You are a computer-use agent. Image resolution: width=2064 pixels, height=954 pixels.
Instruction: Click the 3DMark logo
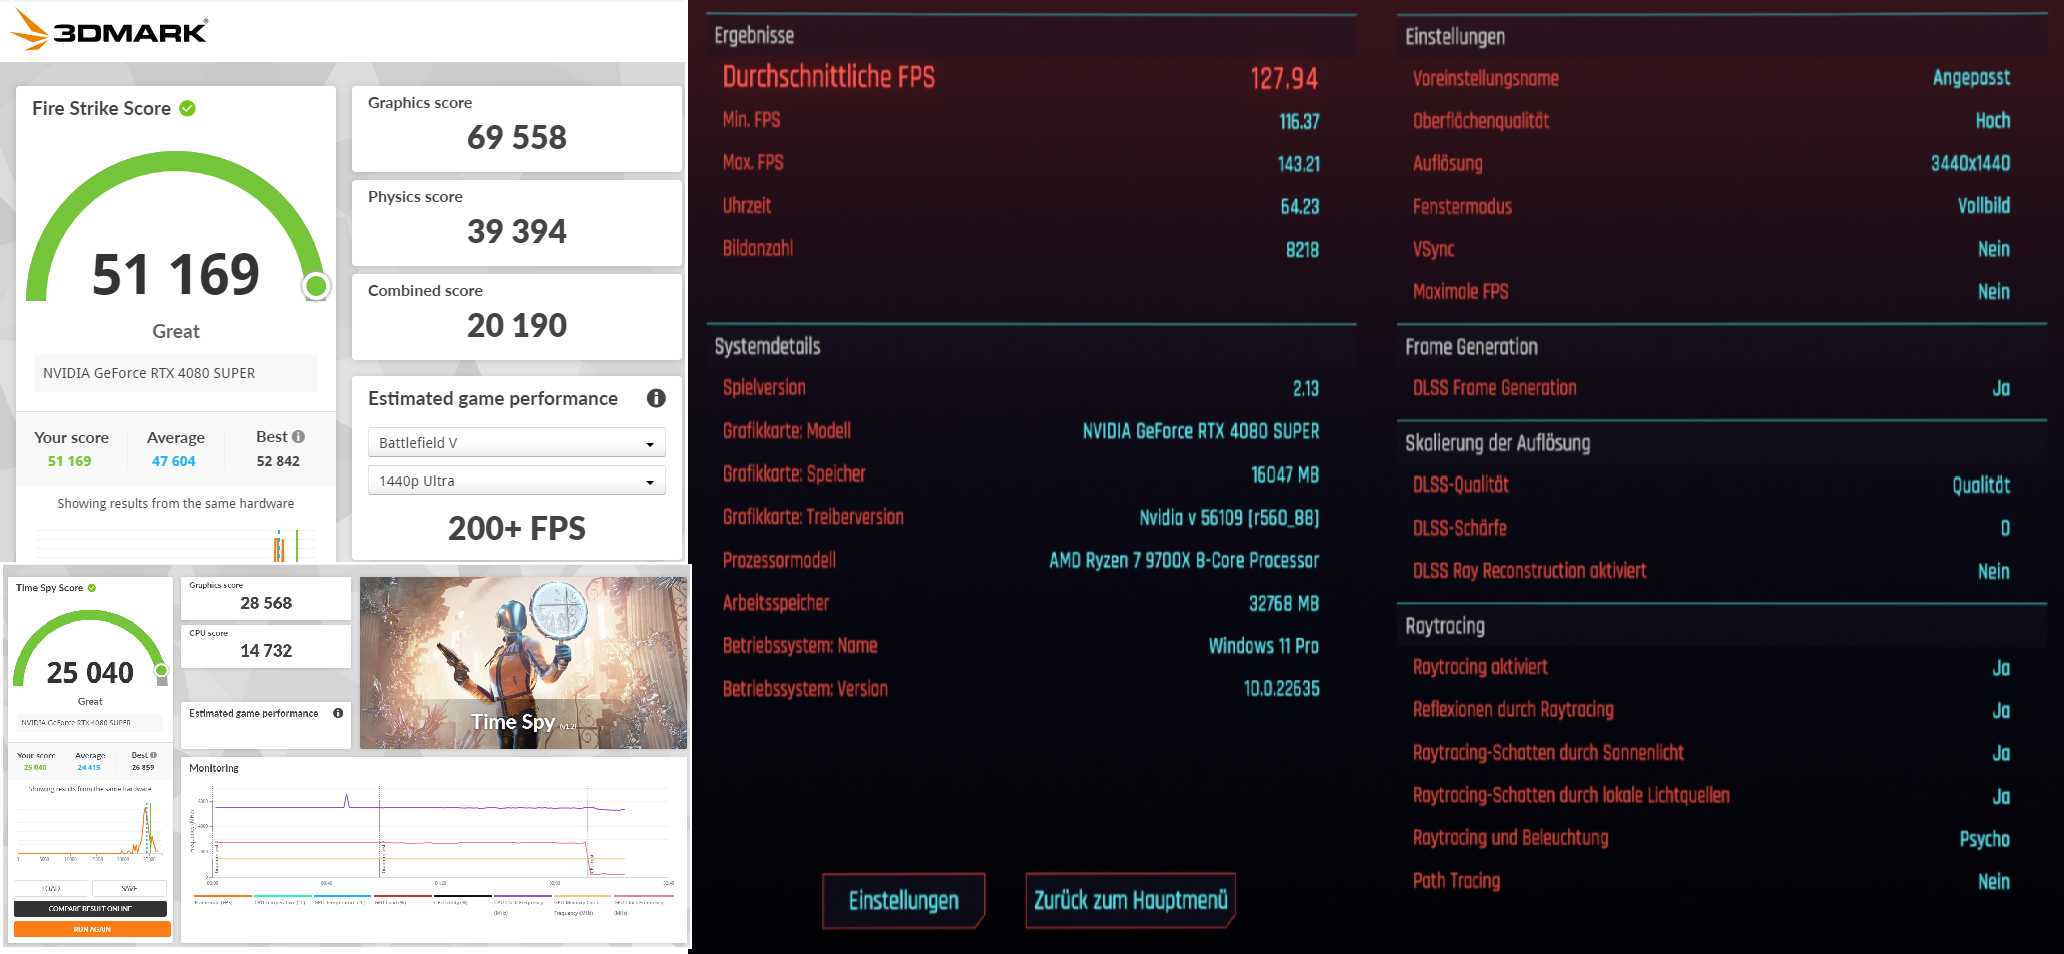[x=108, y=30]
